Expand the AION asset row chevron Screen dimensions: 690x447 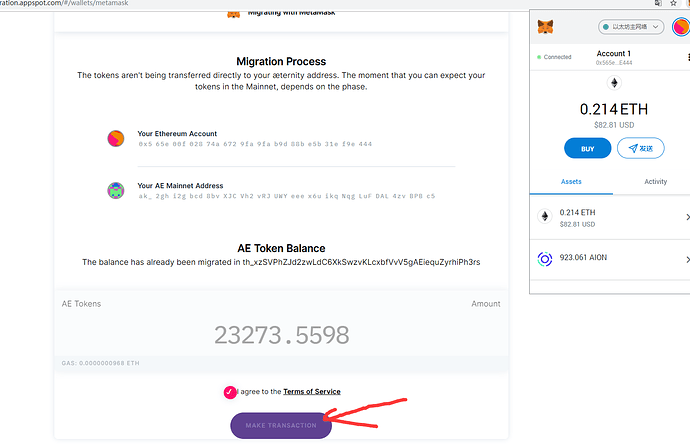[687, 260]
